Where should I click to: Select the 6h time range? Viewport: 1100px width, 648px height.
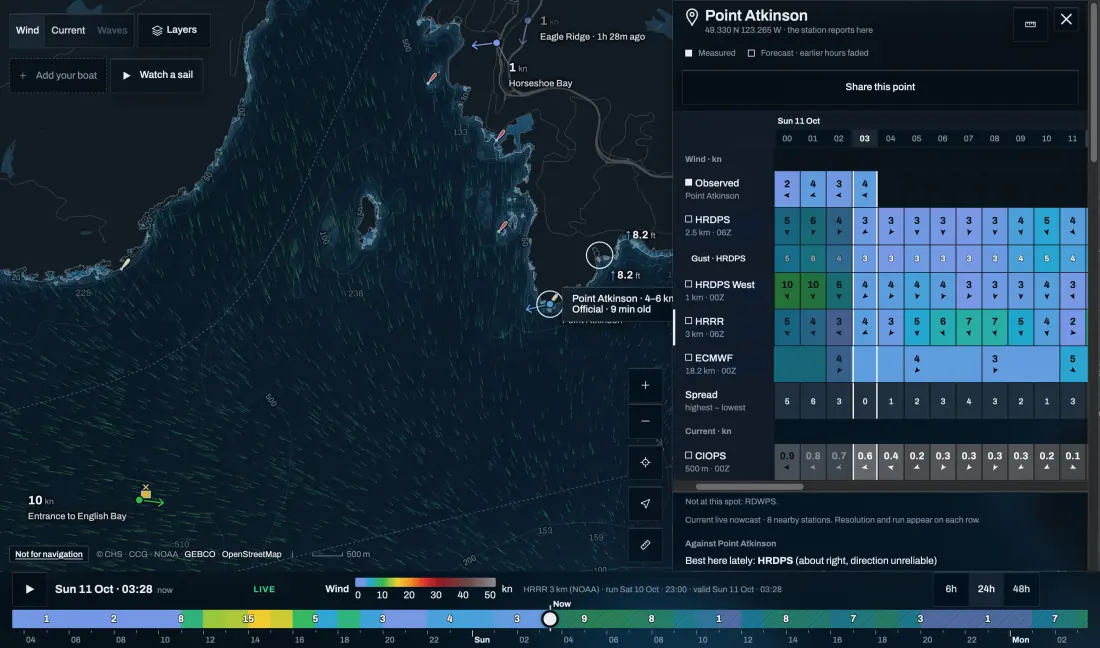(x=951, y=589)
